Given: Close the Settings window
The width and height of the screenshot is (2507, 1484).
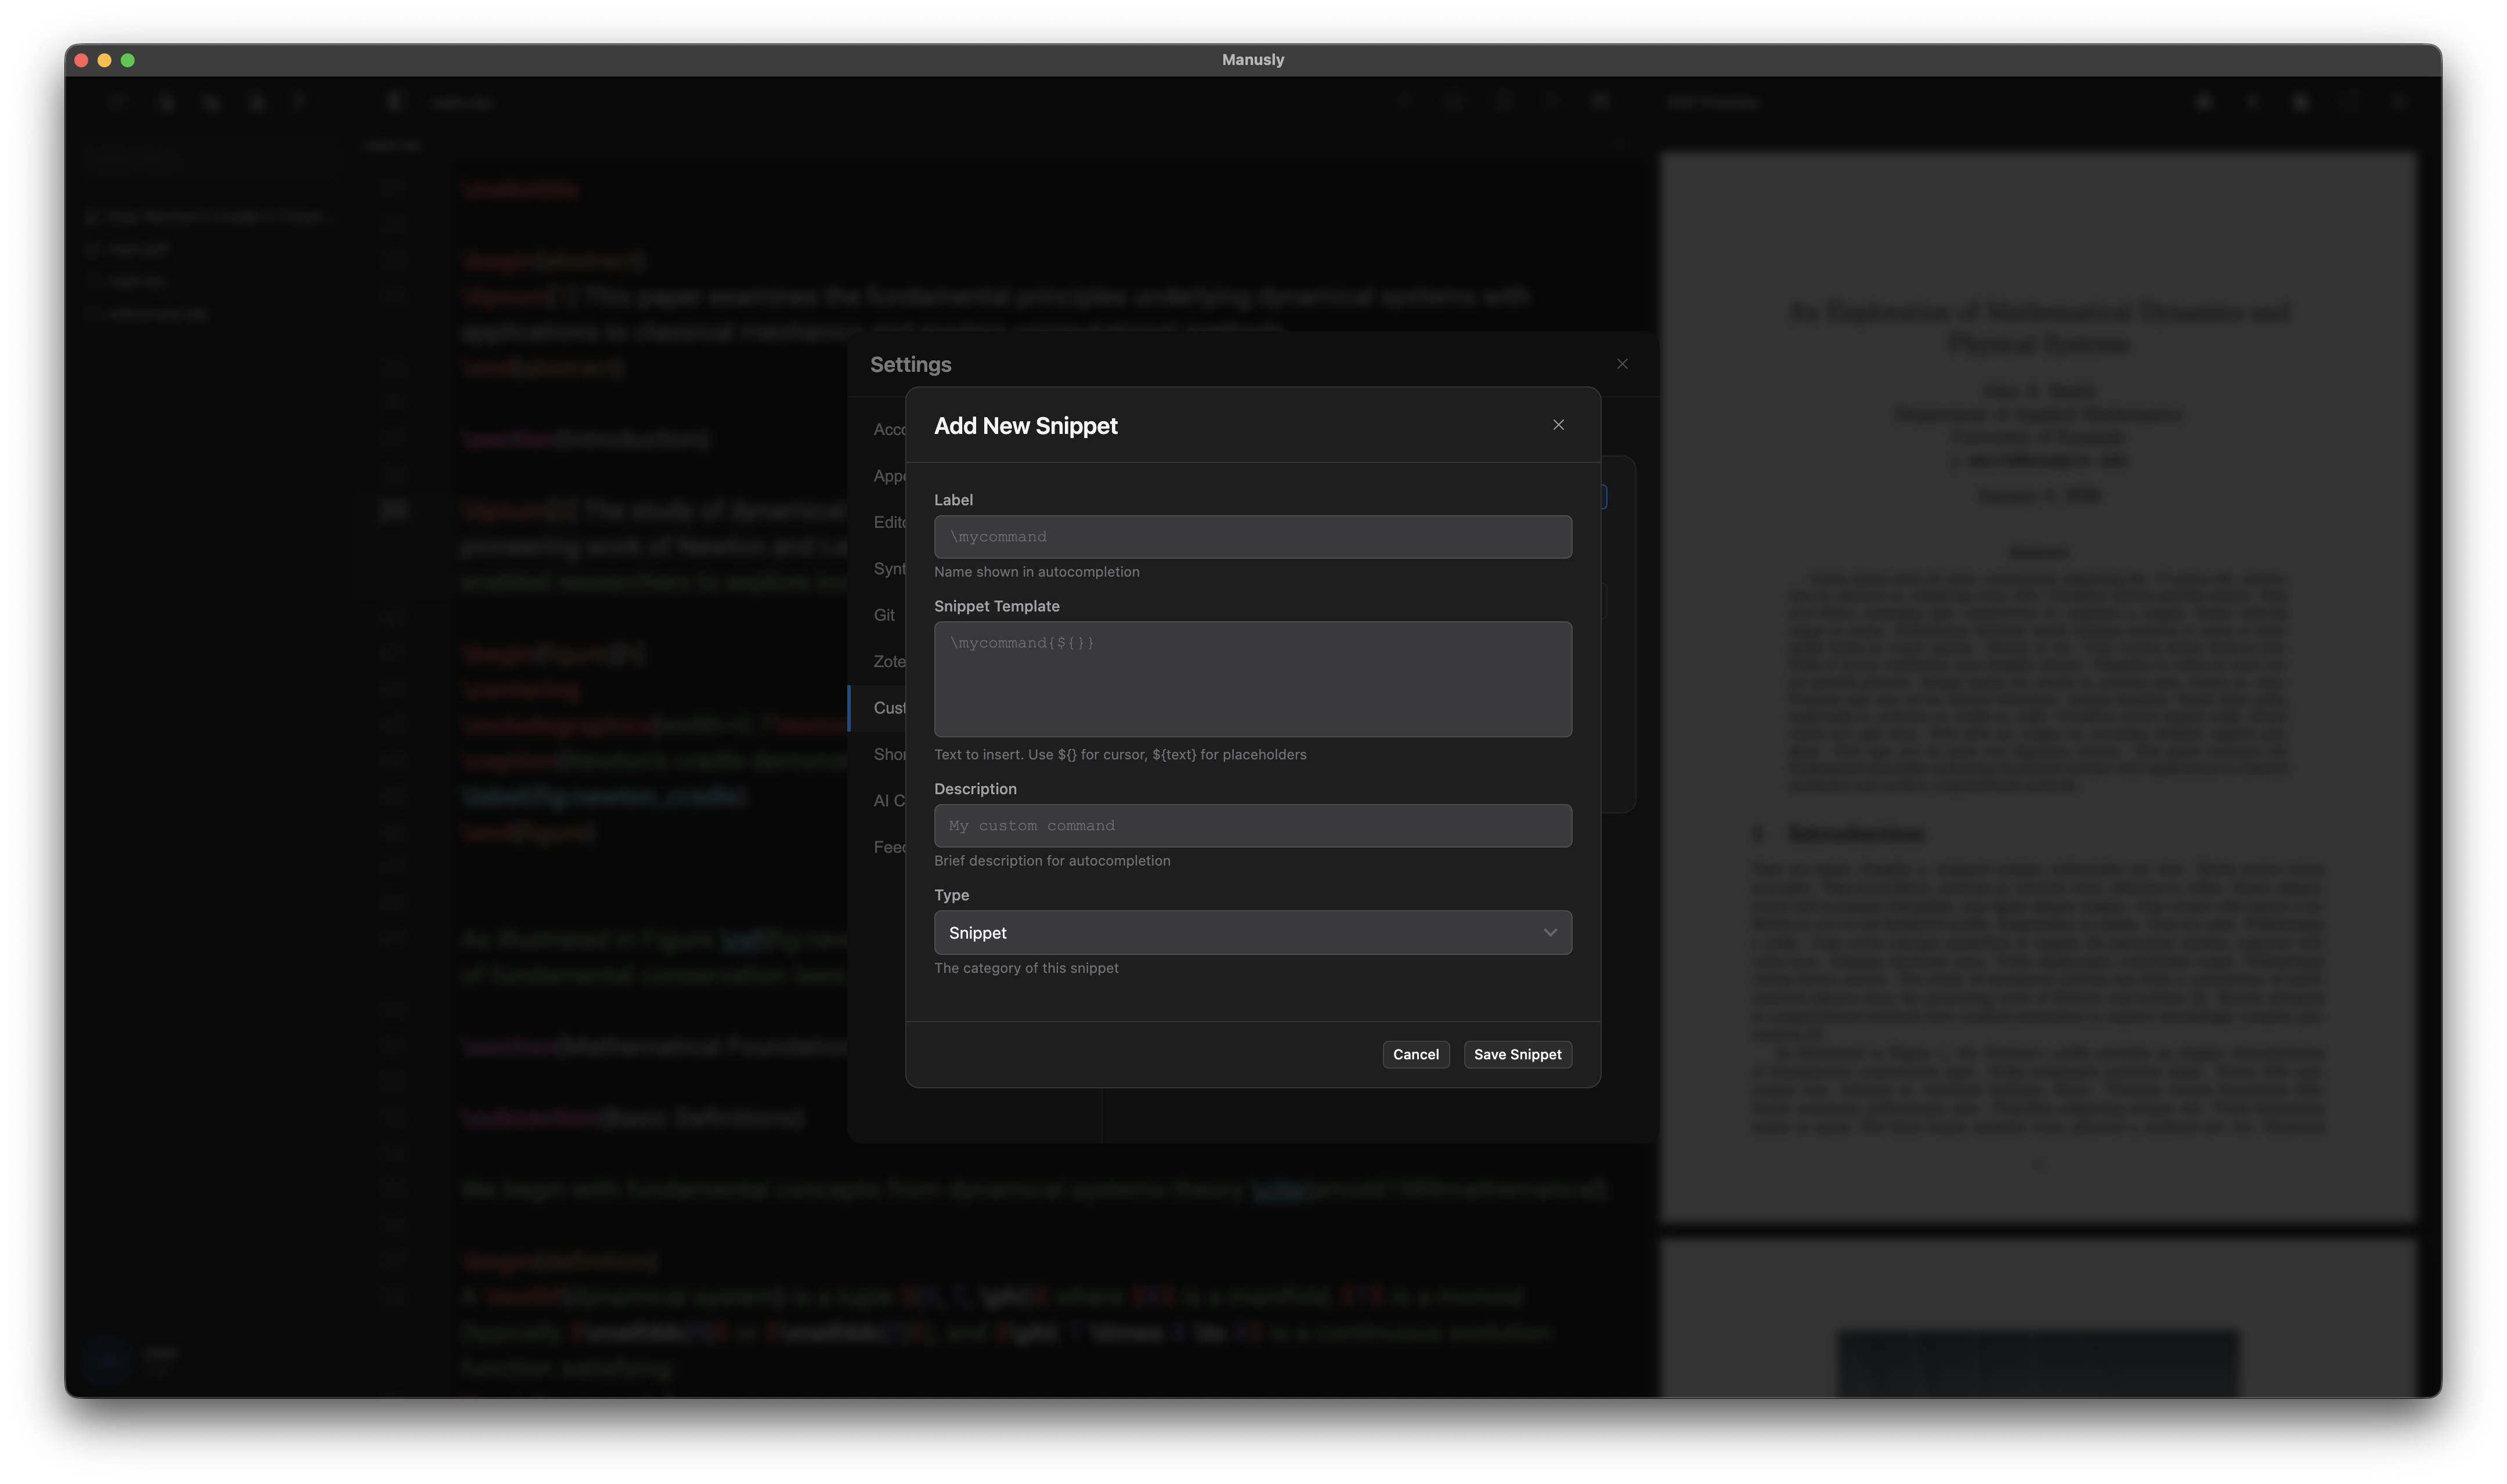Looking at the screenshot, I should click(1622, 364).
